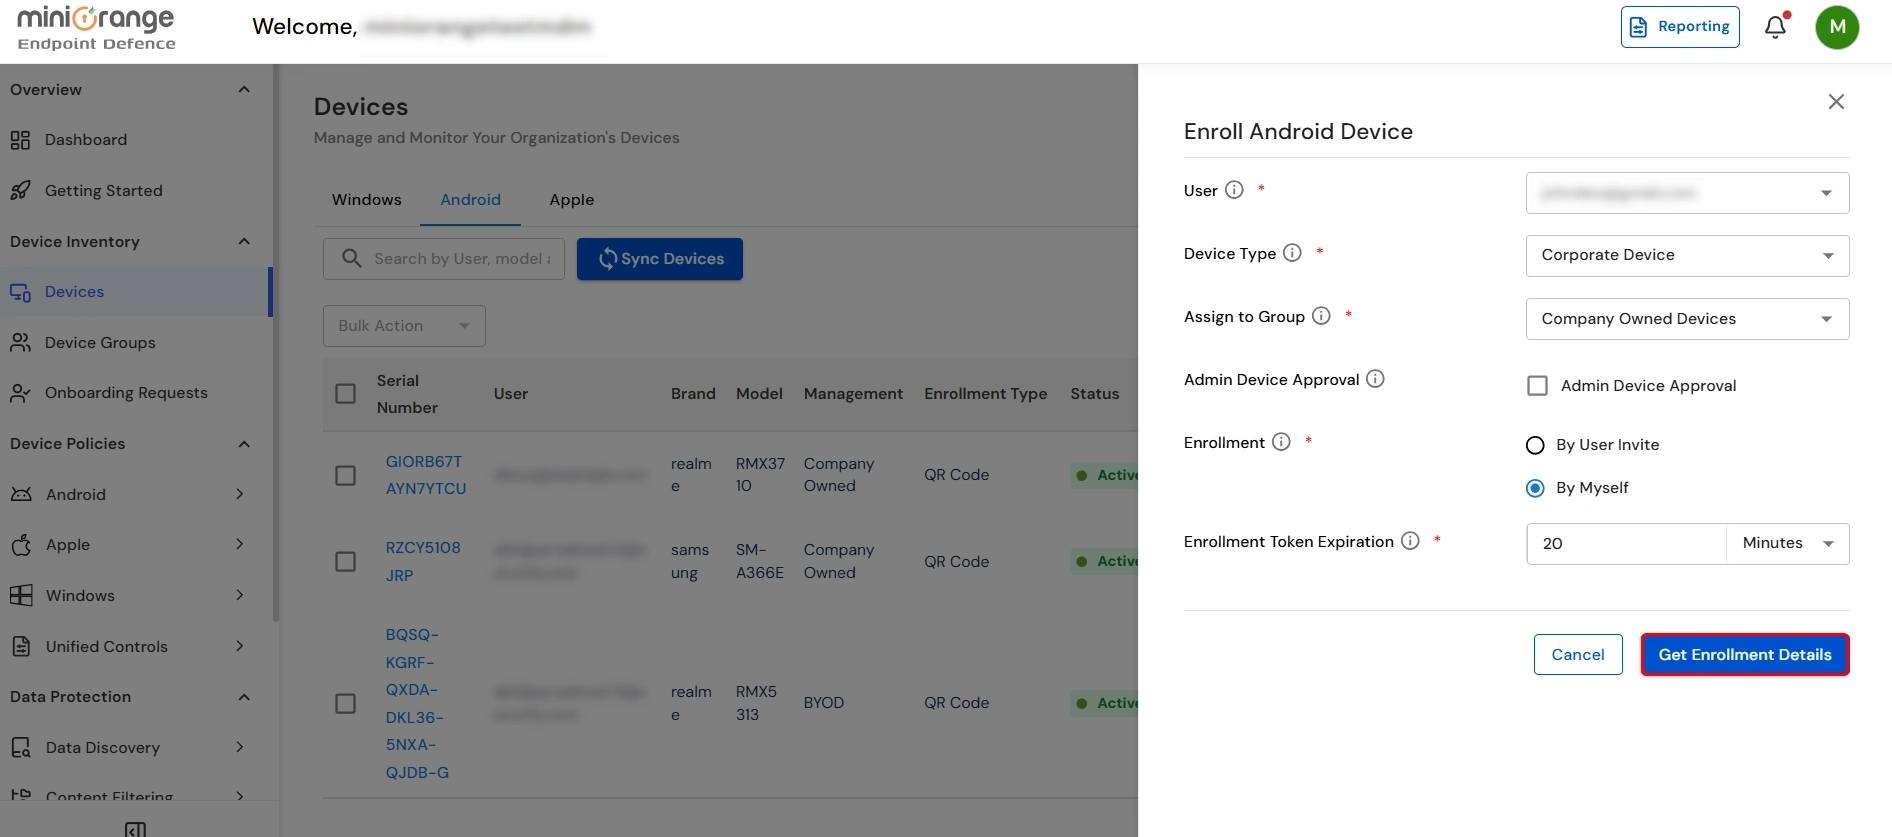Open the M user avatar menu
This screenshot has height=837, width=1892.
(1837, 27)
